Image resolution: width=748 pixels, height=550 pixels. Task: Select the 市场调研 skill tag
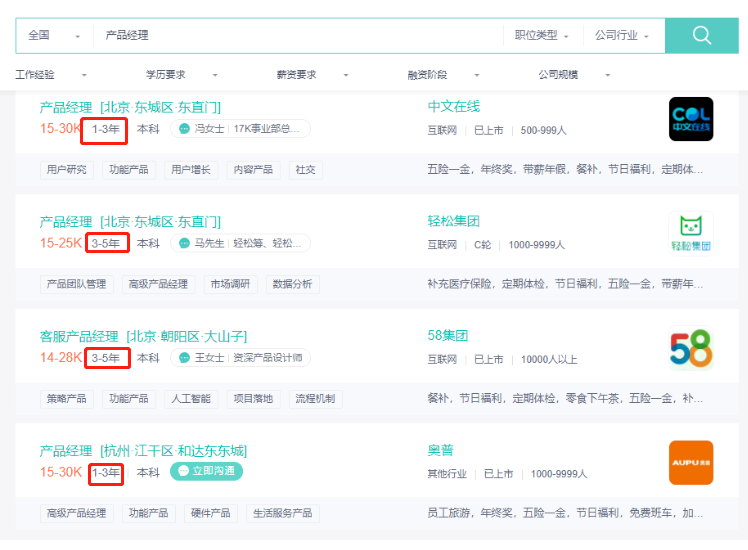pyautogui.click(x=229, y=284)
